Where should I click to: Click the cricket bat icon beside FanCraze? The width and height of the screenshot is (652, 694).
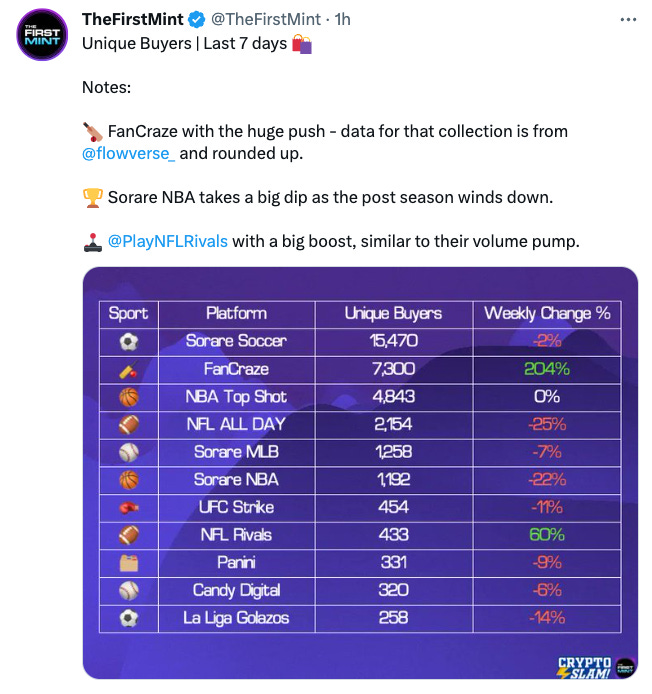tap(129, 370)
